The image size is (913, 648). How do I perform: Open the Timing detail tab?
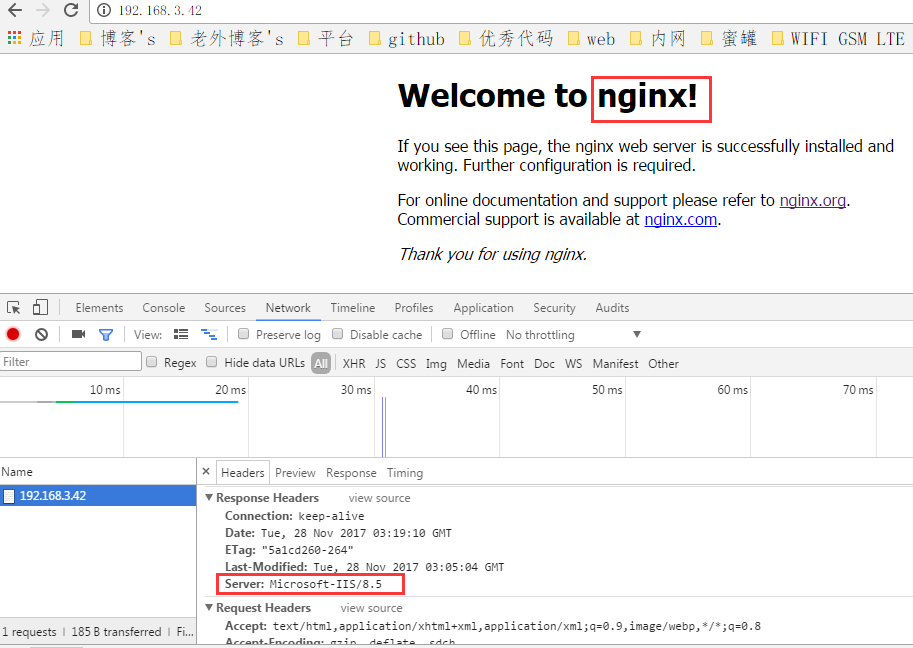point(405,472)
